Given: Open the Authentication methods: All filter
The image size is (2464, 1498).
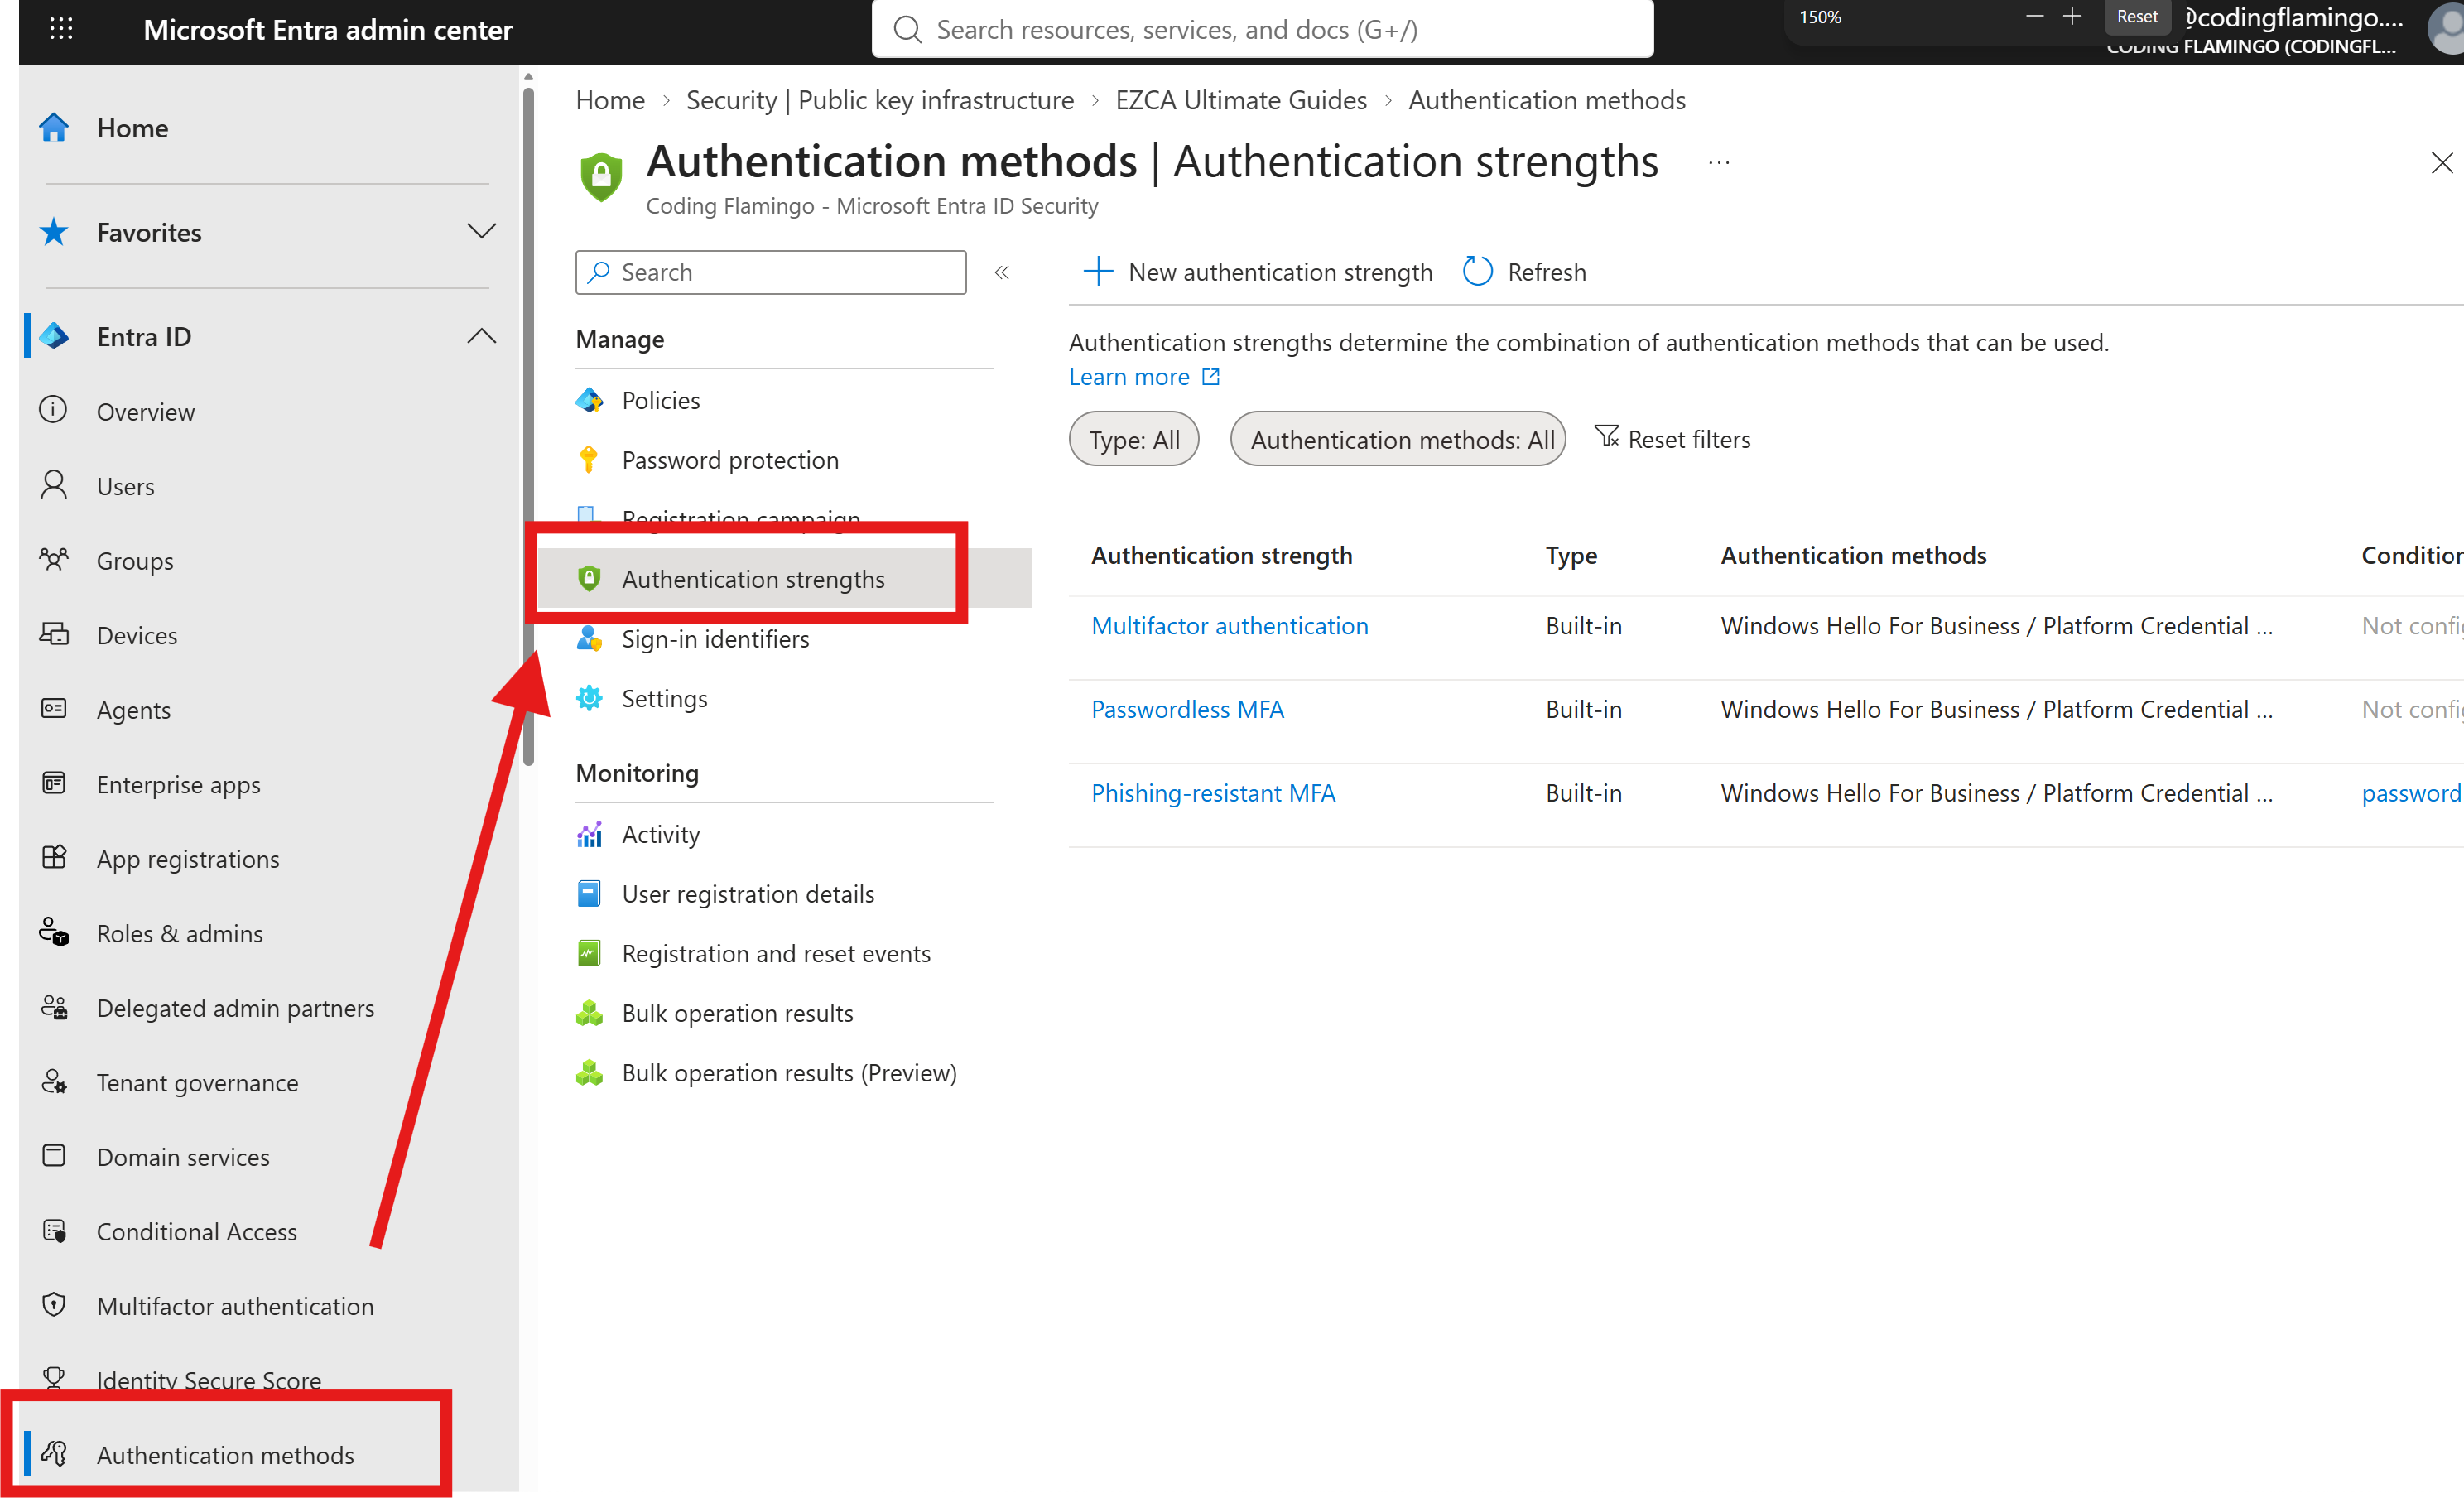Looking at the screenshot, I should [1398, 439].
